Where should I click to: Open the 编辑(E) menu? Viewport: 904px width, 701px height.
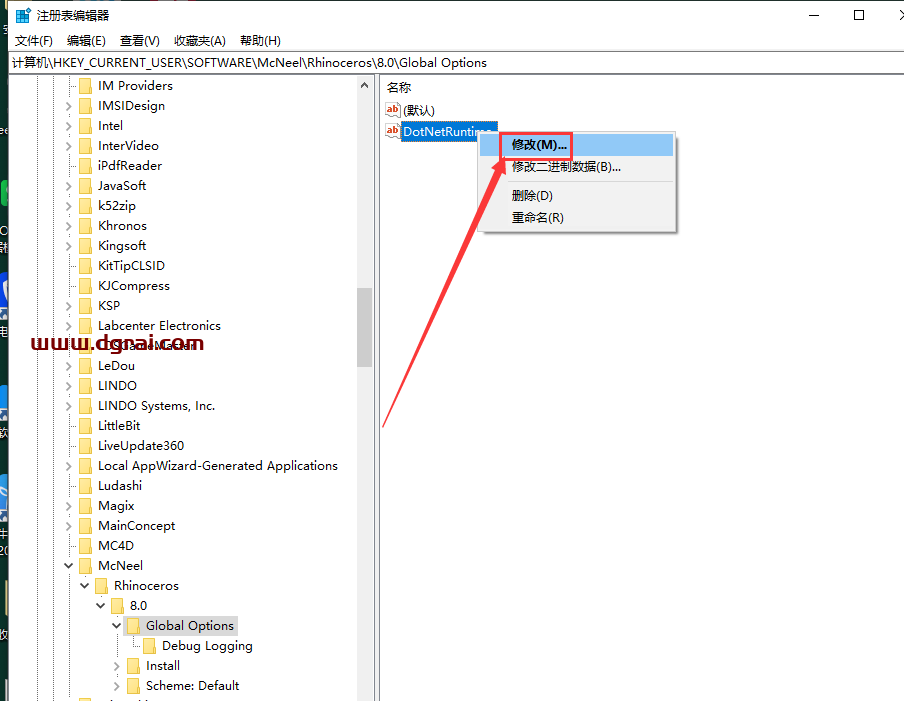pyautogui.click(x=86, y=41)
